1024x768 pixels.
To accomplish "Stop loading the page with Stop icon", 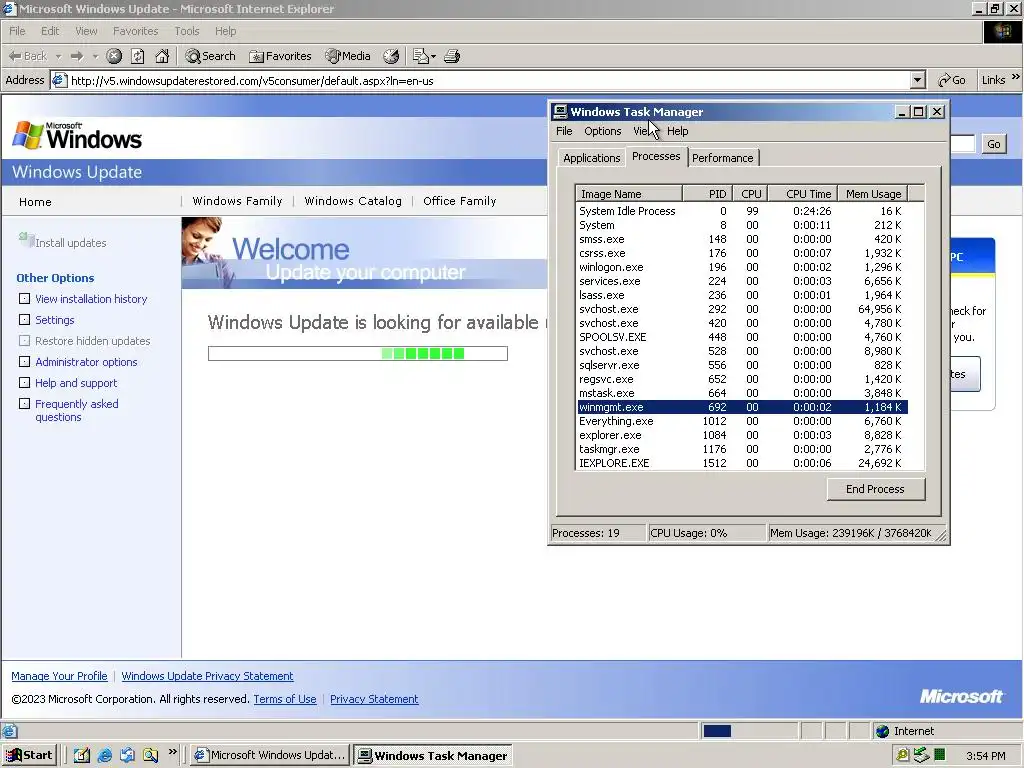I will [x=114, y=56].
